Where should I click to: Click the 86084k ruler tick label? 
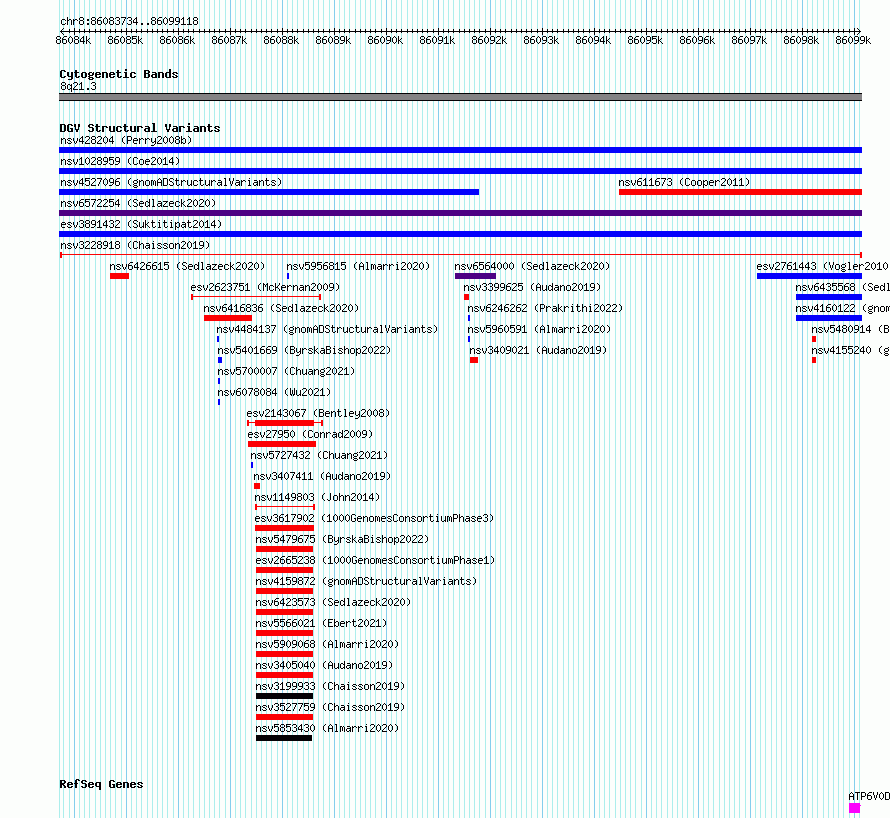point(73,40)
